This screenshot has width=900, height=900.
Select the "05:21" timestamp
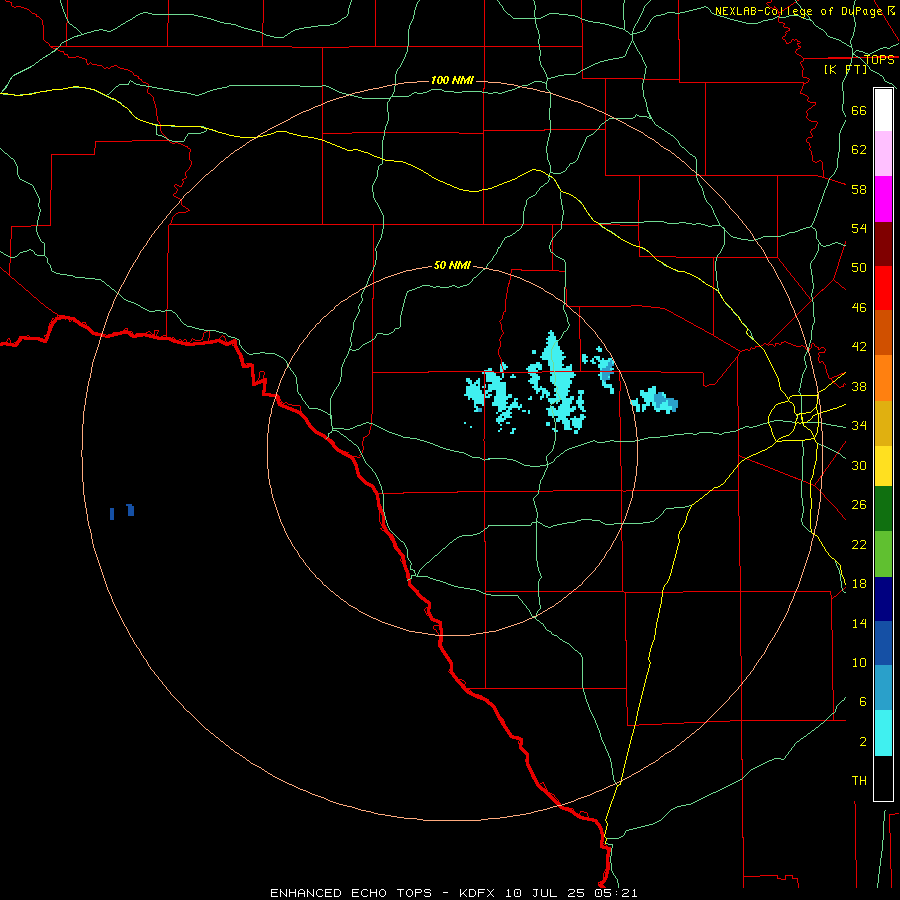[x=616, y=893]
